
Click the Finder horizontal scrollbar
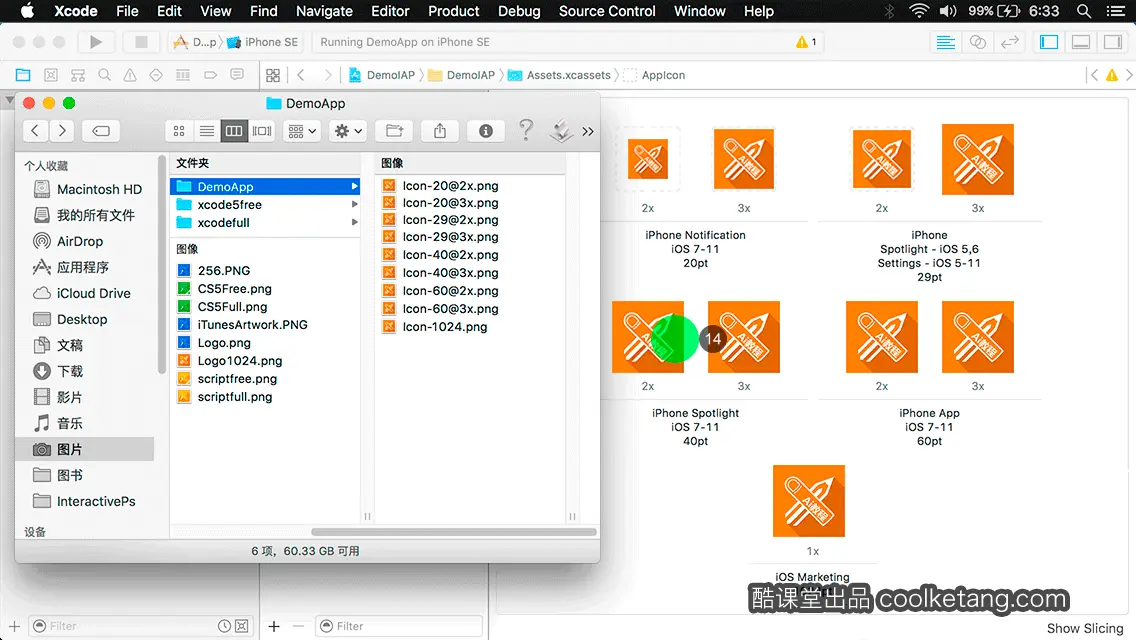tap(454, 532)
